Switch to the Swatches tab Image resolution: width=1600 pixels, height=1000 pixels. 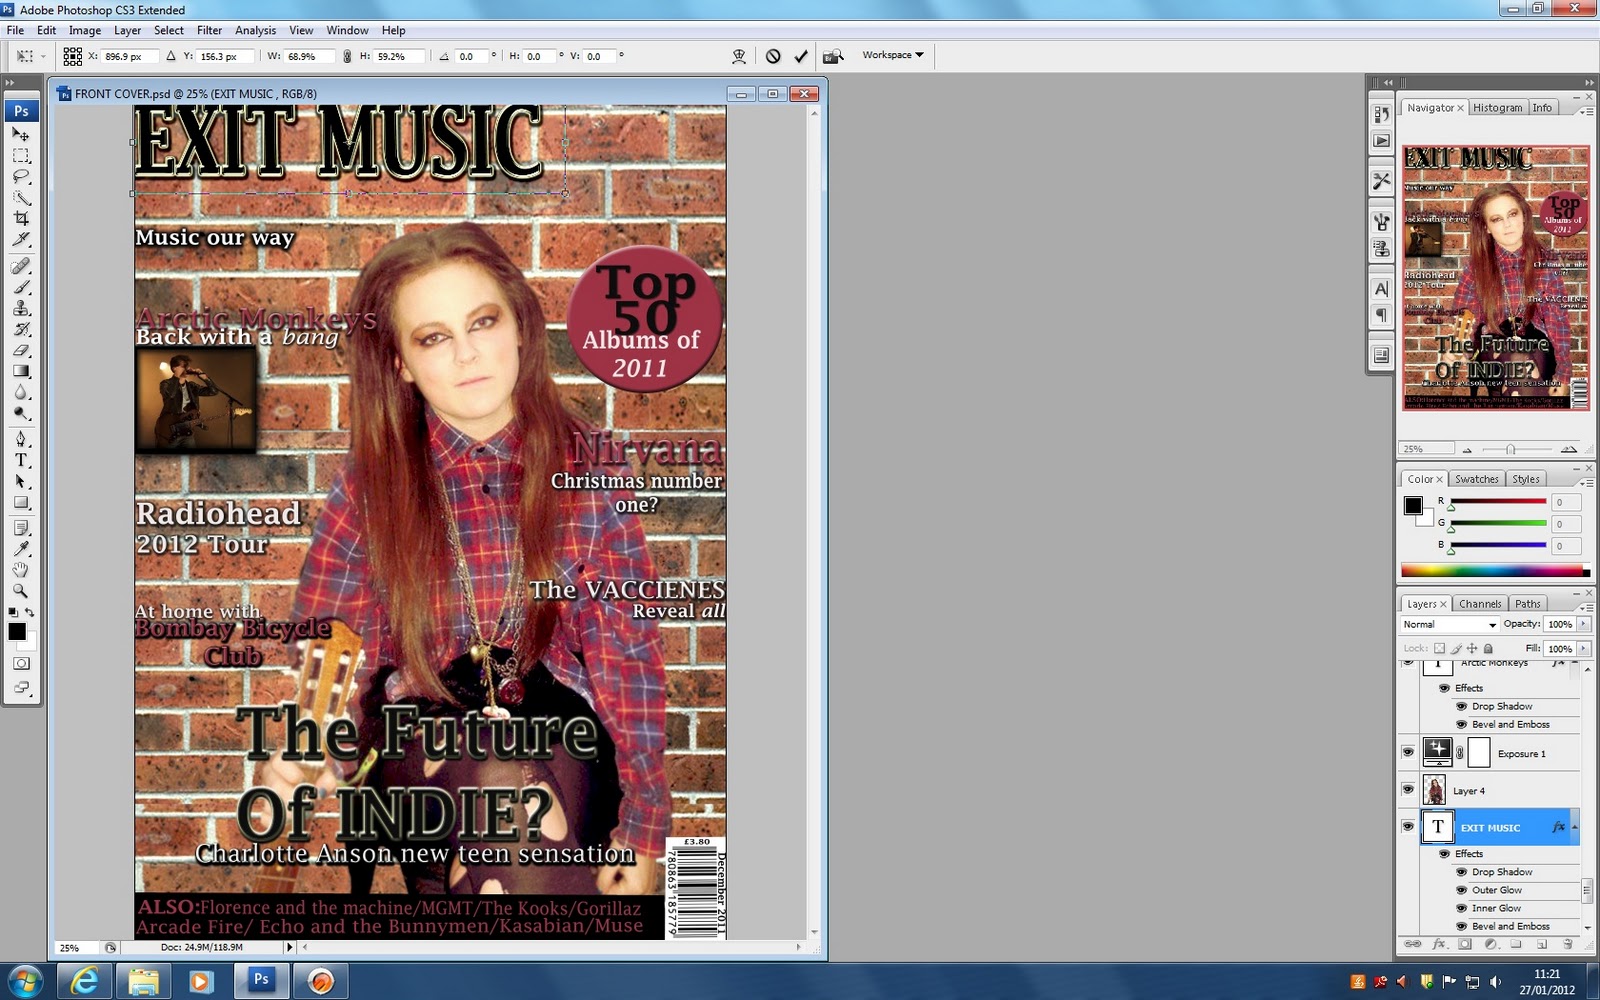[1476, 479]
